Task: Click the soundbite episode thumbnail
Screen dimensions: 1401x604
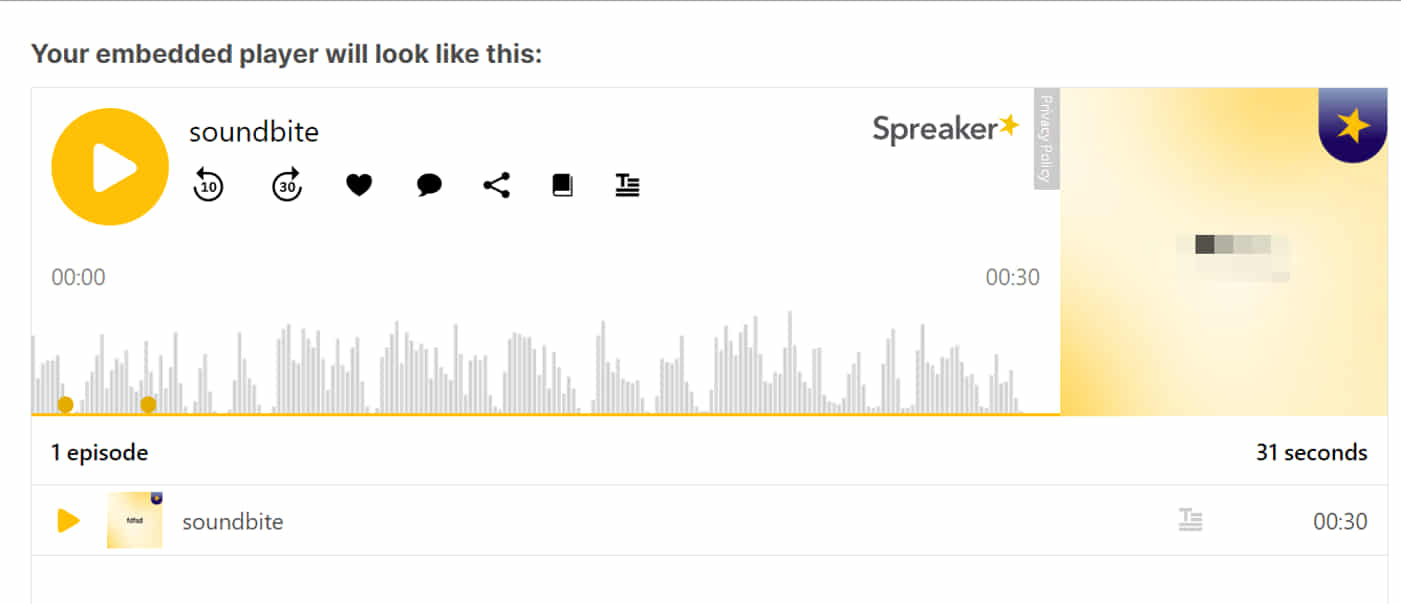Action: tap(134, 520)
